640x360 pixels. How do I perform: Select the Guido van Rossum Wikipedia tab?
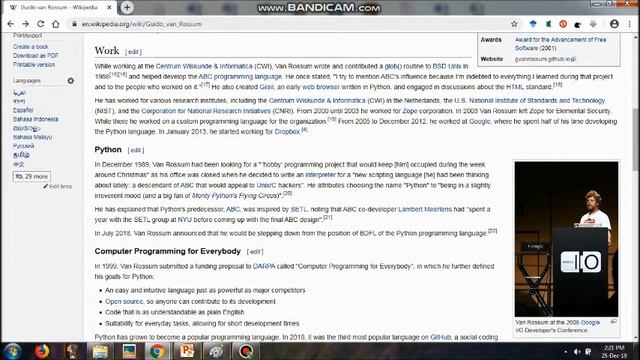point(59,7)
